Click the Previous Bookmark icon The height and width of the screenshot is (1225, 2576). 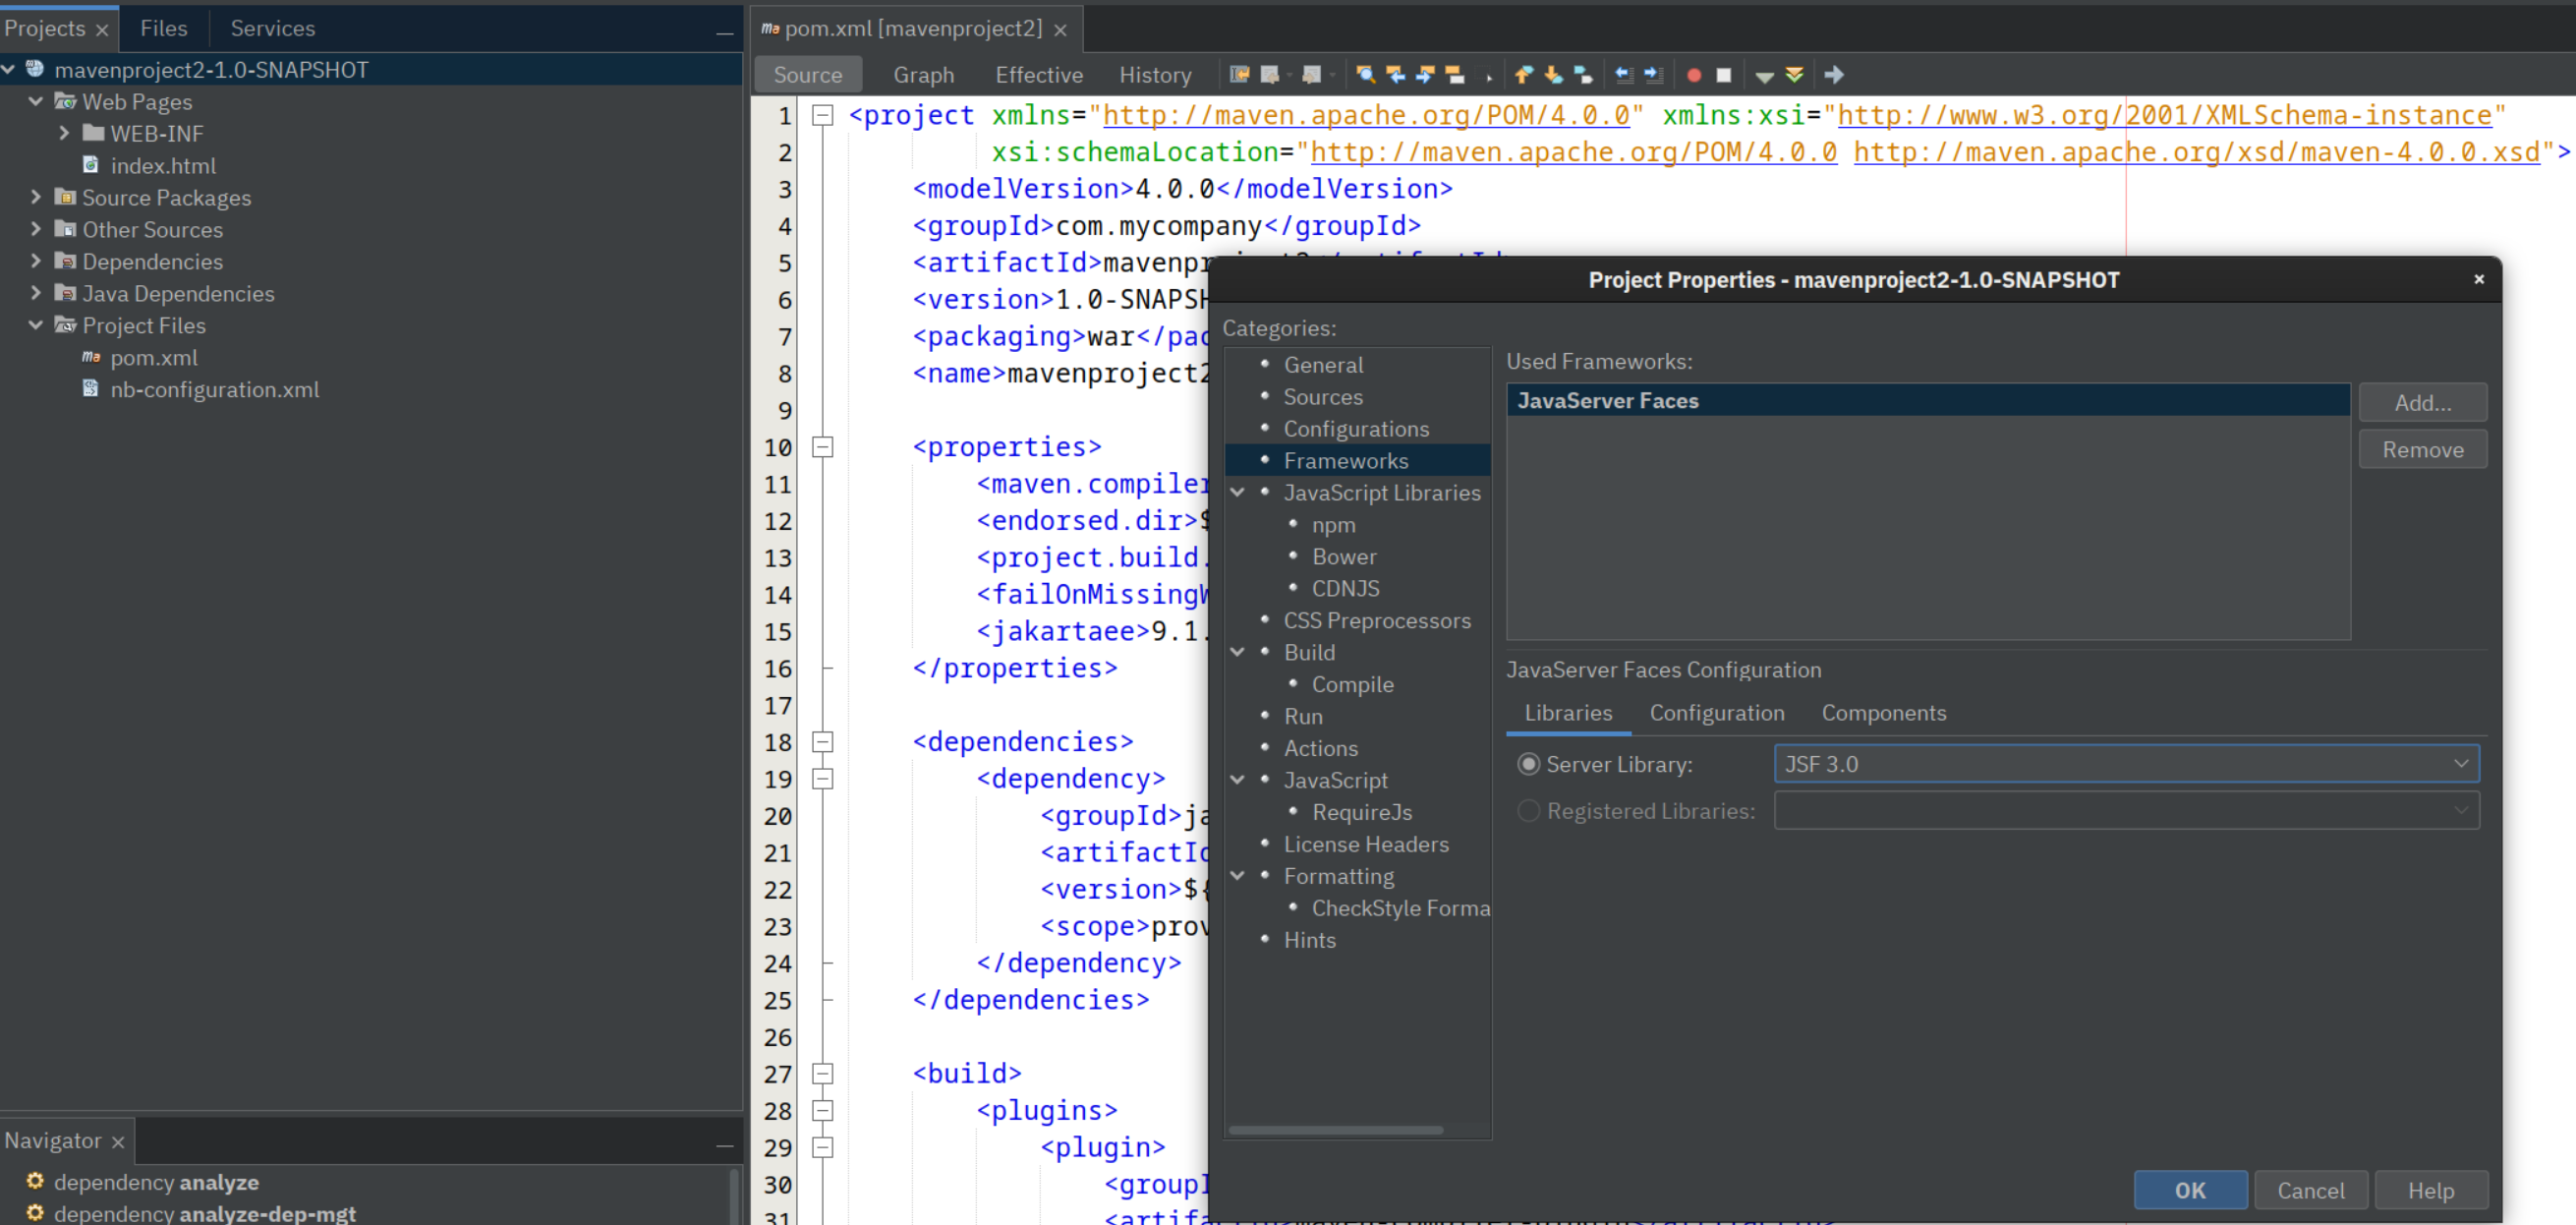(x=1523, y=75)
